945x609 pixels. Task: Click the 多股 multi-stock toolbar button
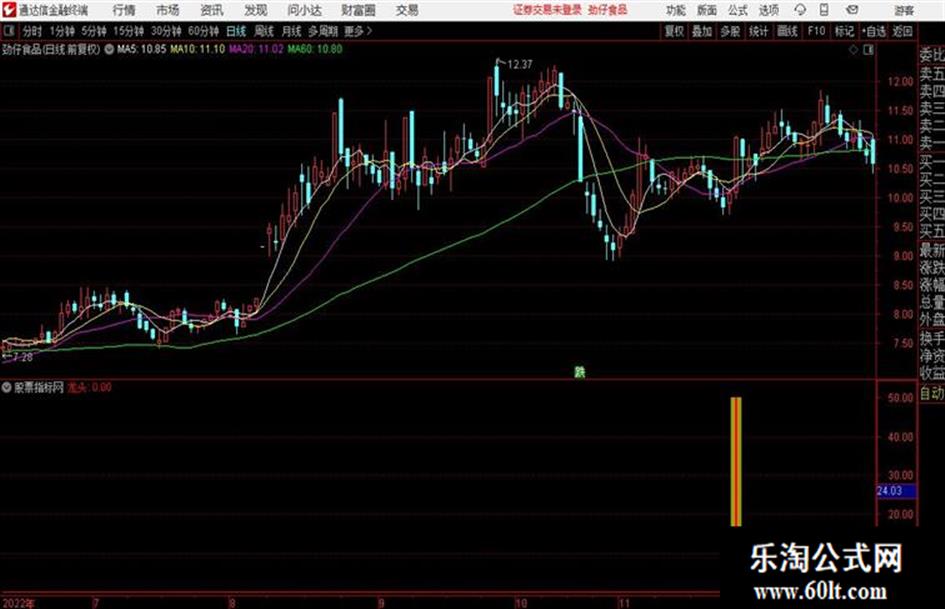[730, 31]
